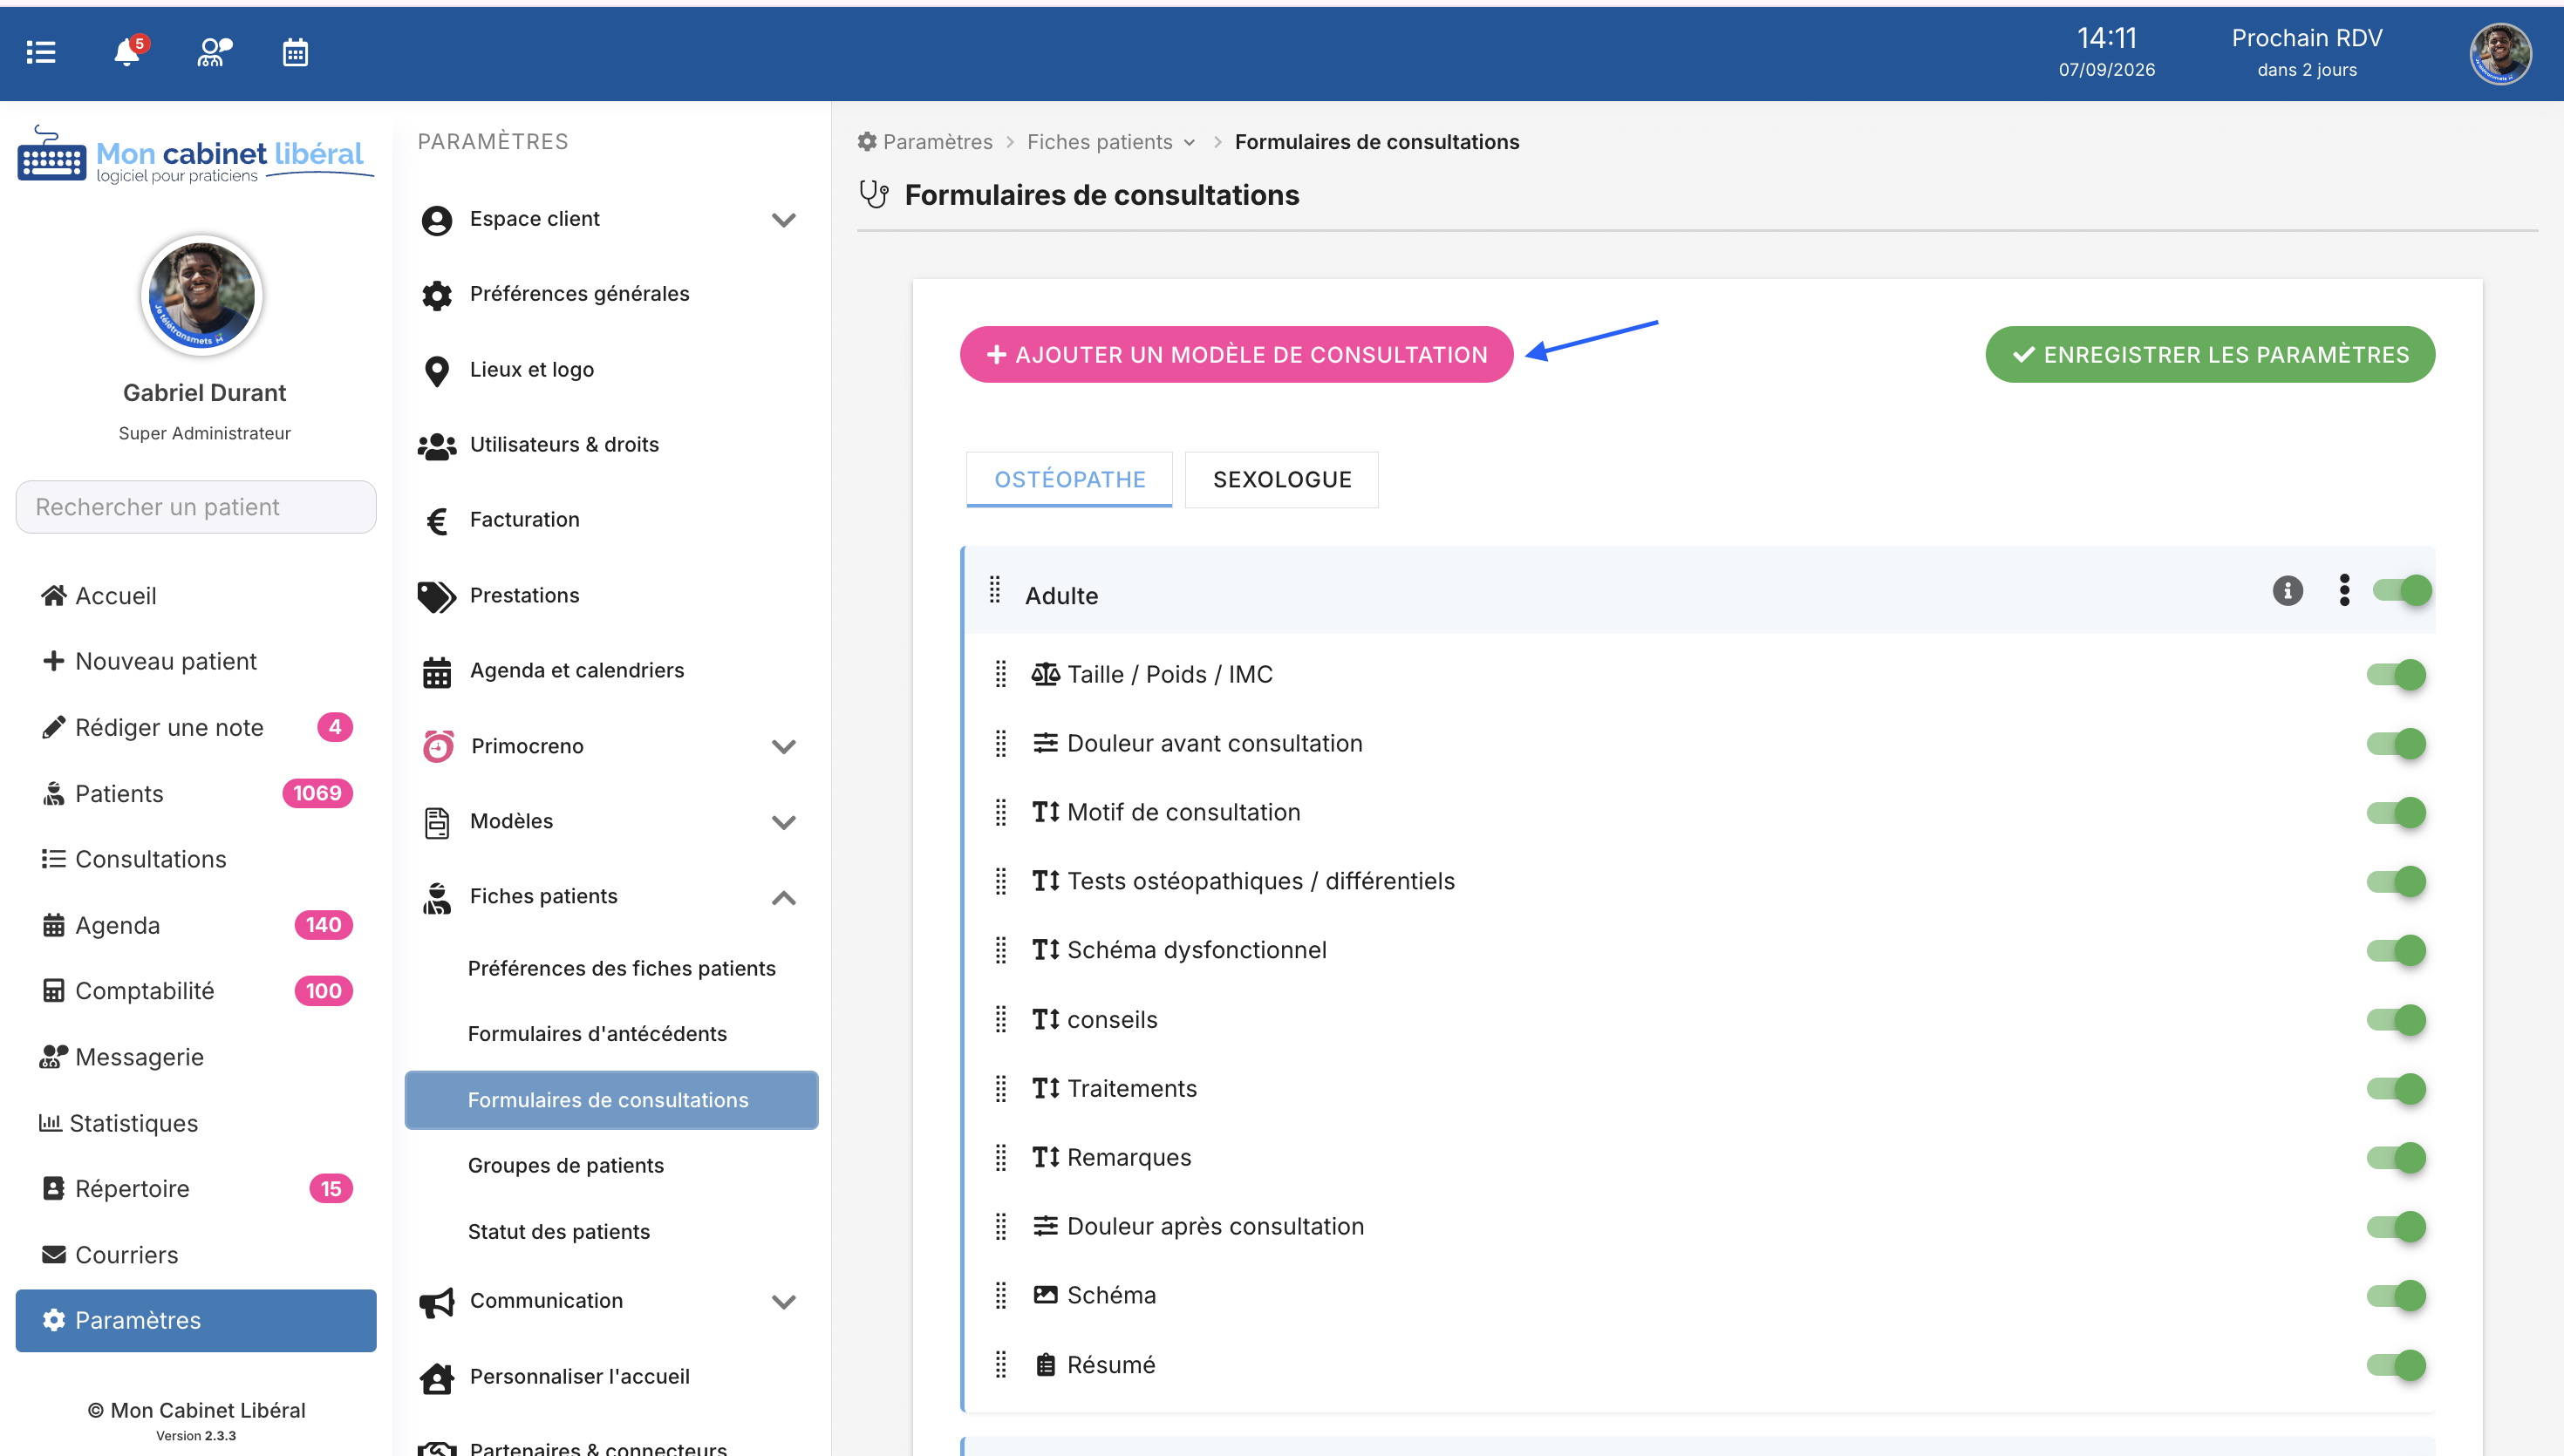Disable Douleur avant consultation switch
The image size is (2564, 1456).
[x=2397, y=743]
